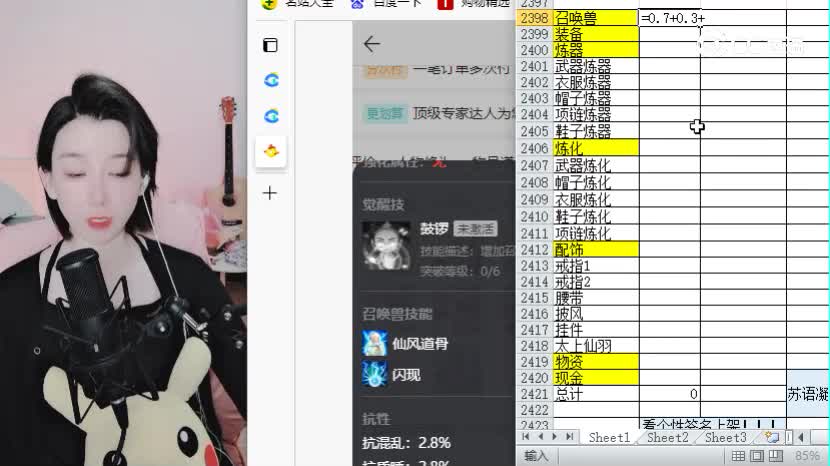Screen dimensions: 830x466
Task: Switch to Sheet1 tab
Action: (609, 437)
